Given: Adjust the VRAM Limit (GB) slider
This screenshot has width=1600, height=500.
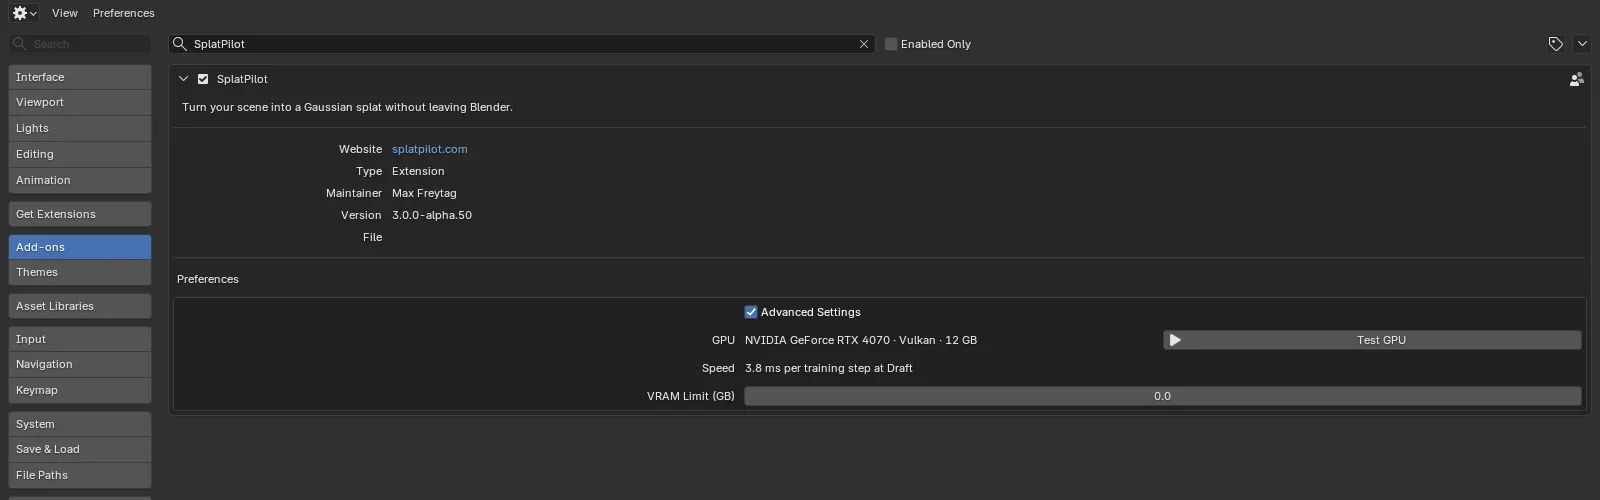Looking at the screenshot, I should 1163,396.
